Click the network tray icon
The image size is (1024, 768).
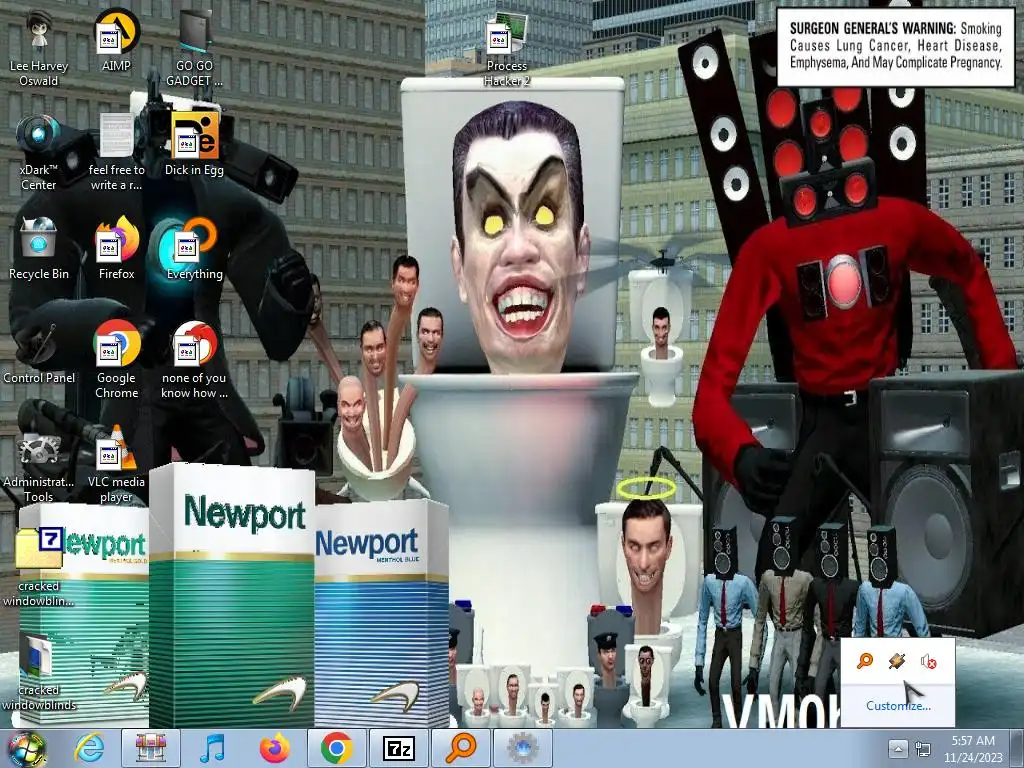pyautogui.click(x=923, y=748)
